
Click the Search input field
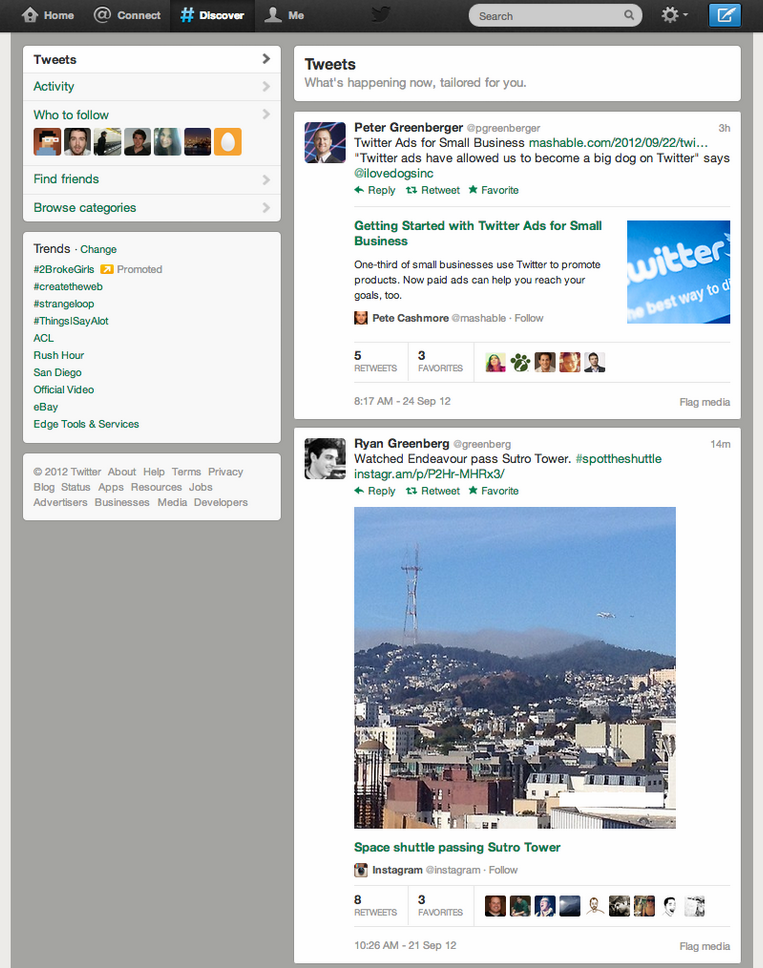pos(556,15)
